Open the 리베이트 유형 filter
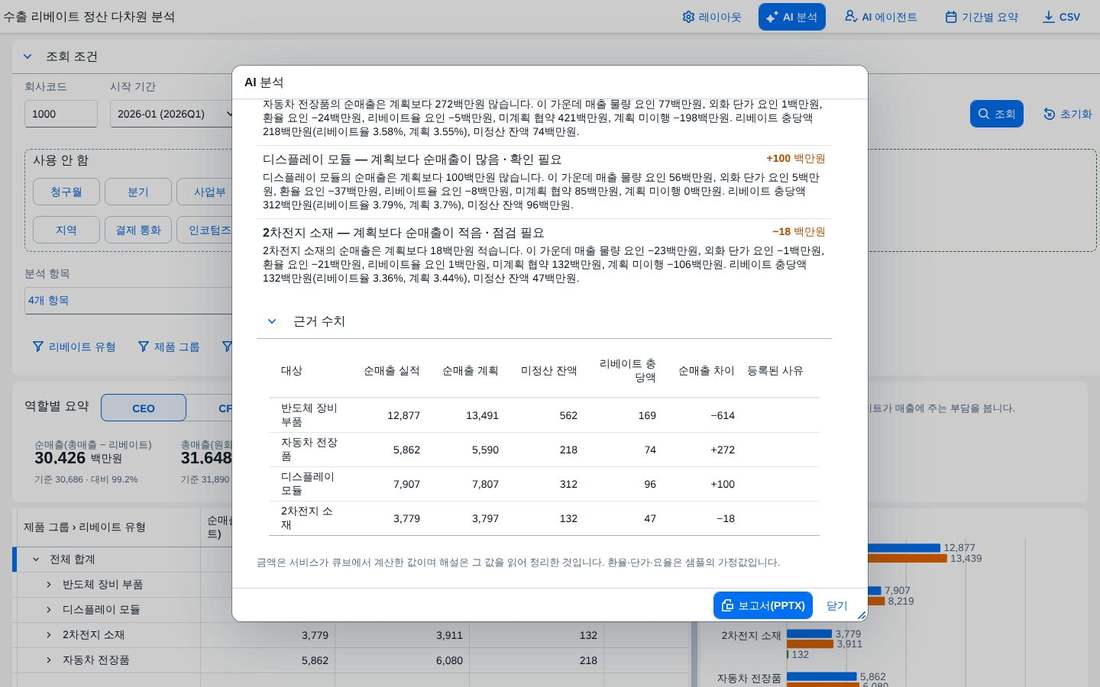Viewport: 1100px width, 687px height. pyautogui.click(x=74, y=347)
